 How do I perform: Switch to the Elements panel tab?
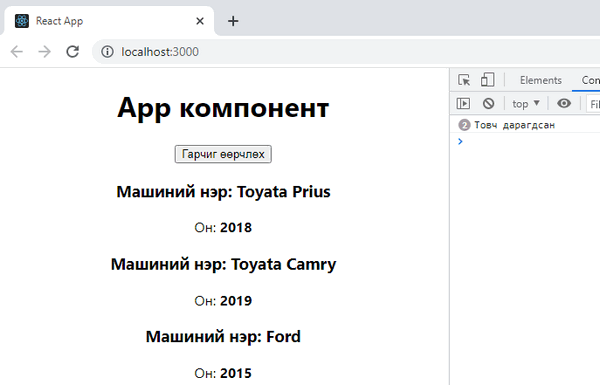(x=541, y=80)
